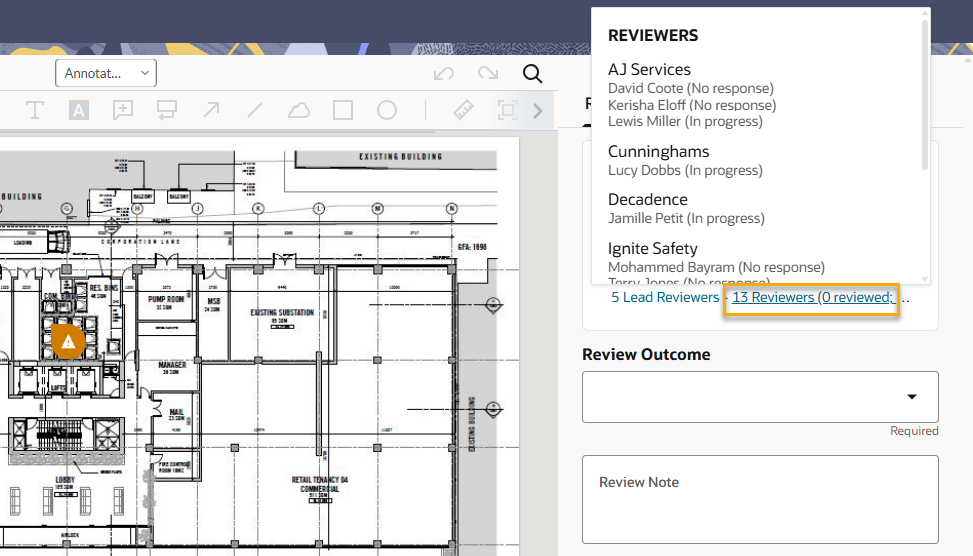Screen dimensions: 973x556
Task: Select the rectangle shape tool
Action: pyautogui.click(x=343, y=110)
